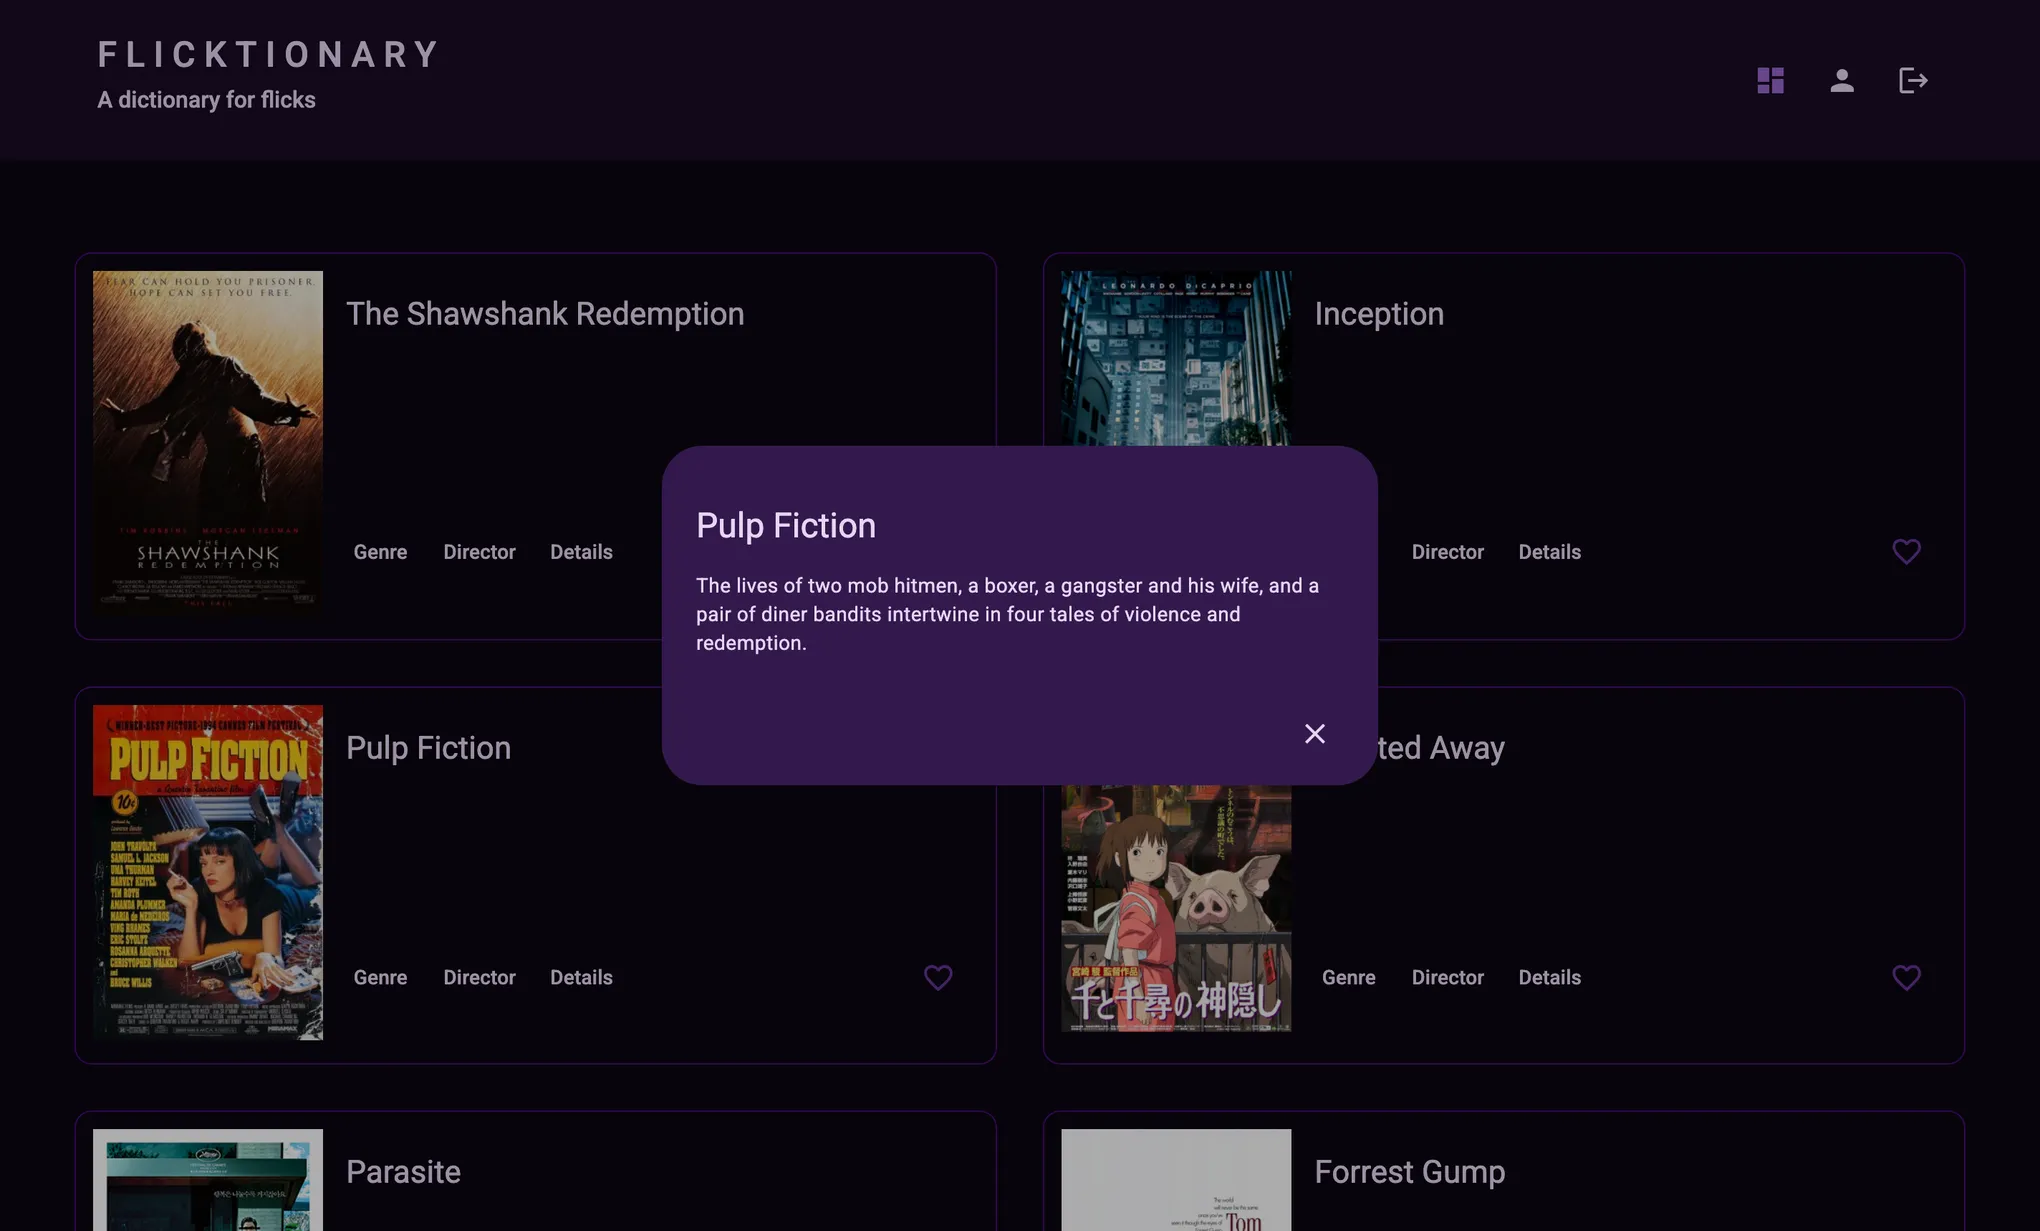View Director of Pulp Fiction
Image resolution: width=2040 pixels, height=1231 pixels.
479,977
